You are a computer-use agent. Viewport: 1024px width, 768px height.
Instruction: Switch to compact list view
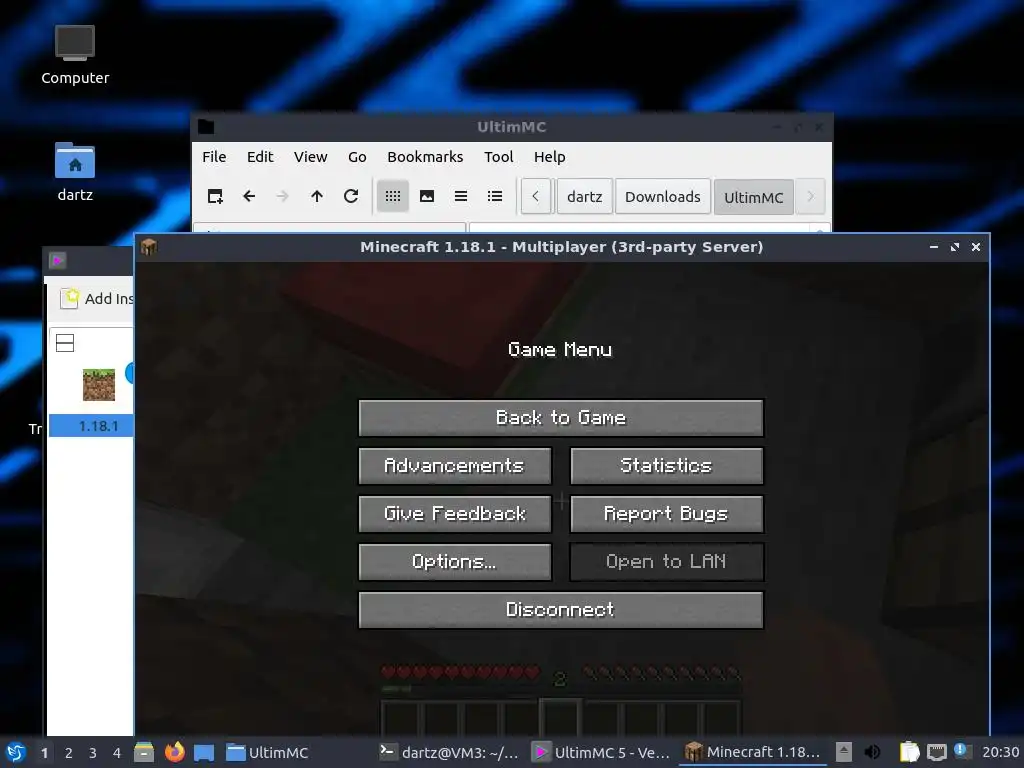[x=461, y=196]
